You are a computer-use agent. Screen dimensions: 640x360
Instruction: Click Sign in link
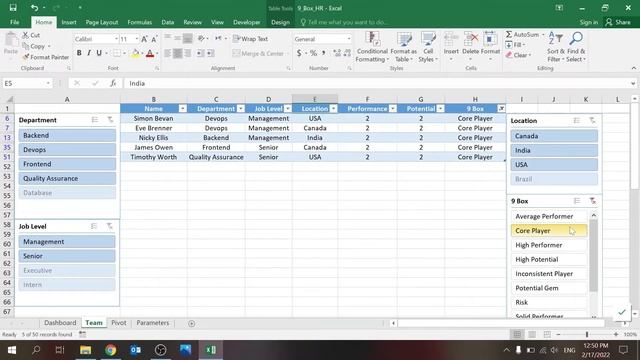[589, 22]
